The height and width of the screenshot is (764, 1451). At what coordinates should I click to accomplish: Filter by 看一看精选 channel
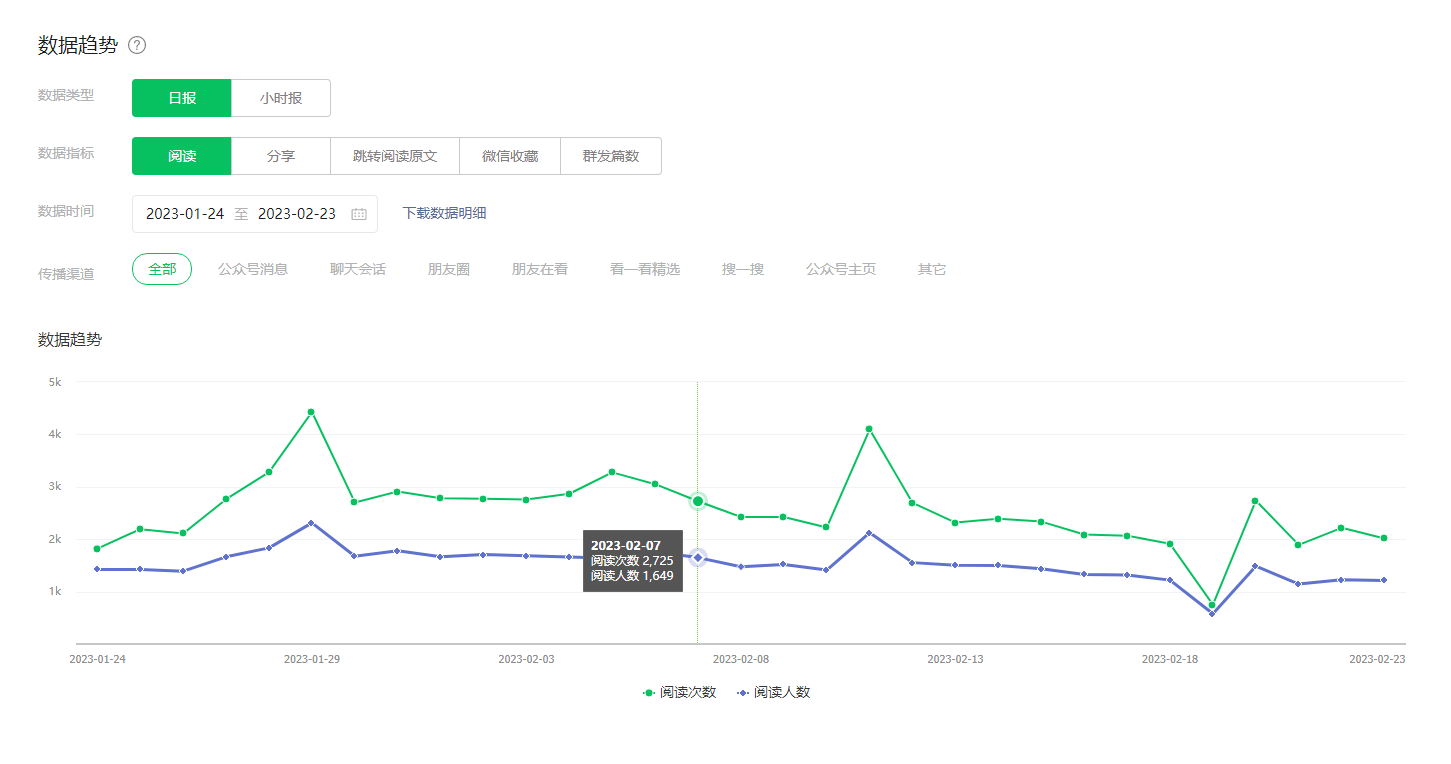coord(645,269)
